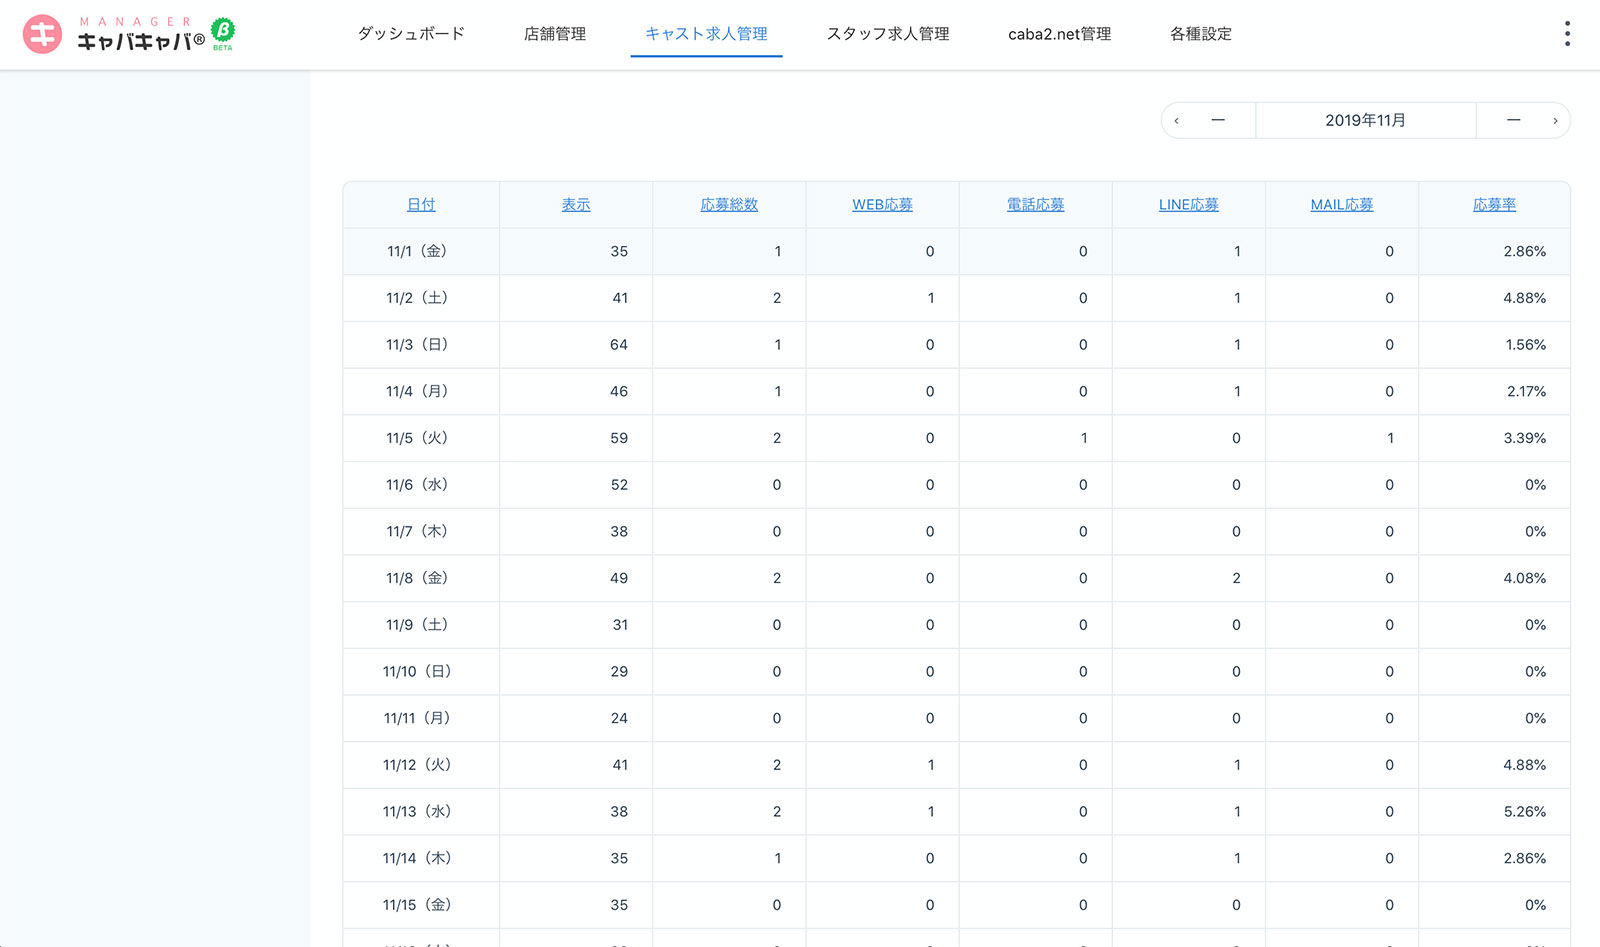Sort table by 表示 column header
Viewport: 1600px width, 947px height.
pyautogui.click(x=576, y=205)
